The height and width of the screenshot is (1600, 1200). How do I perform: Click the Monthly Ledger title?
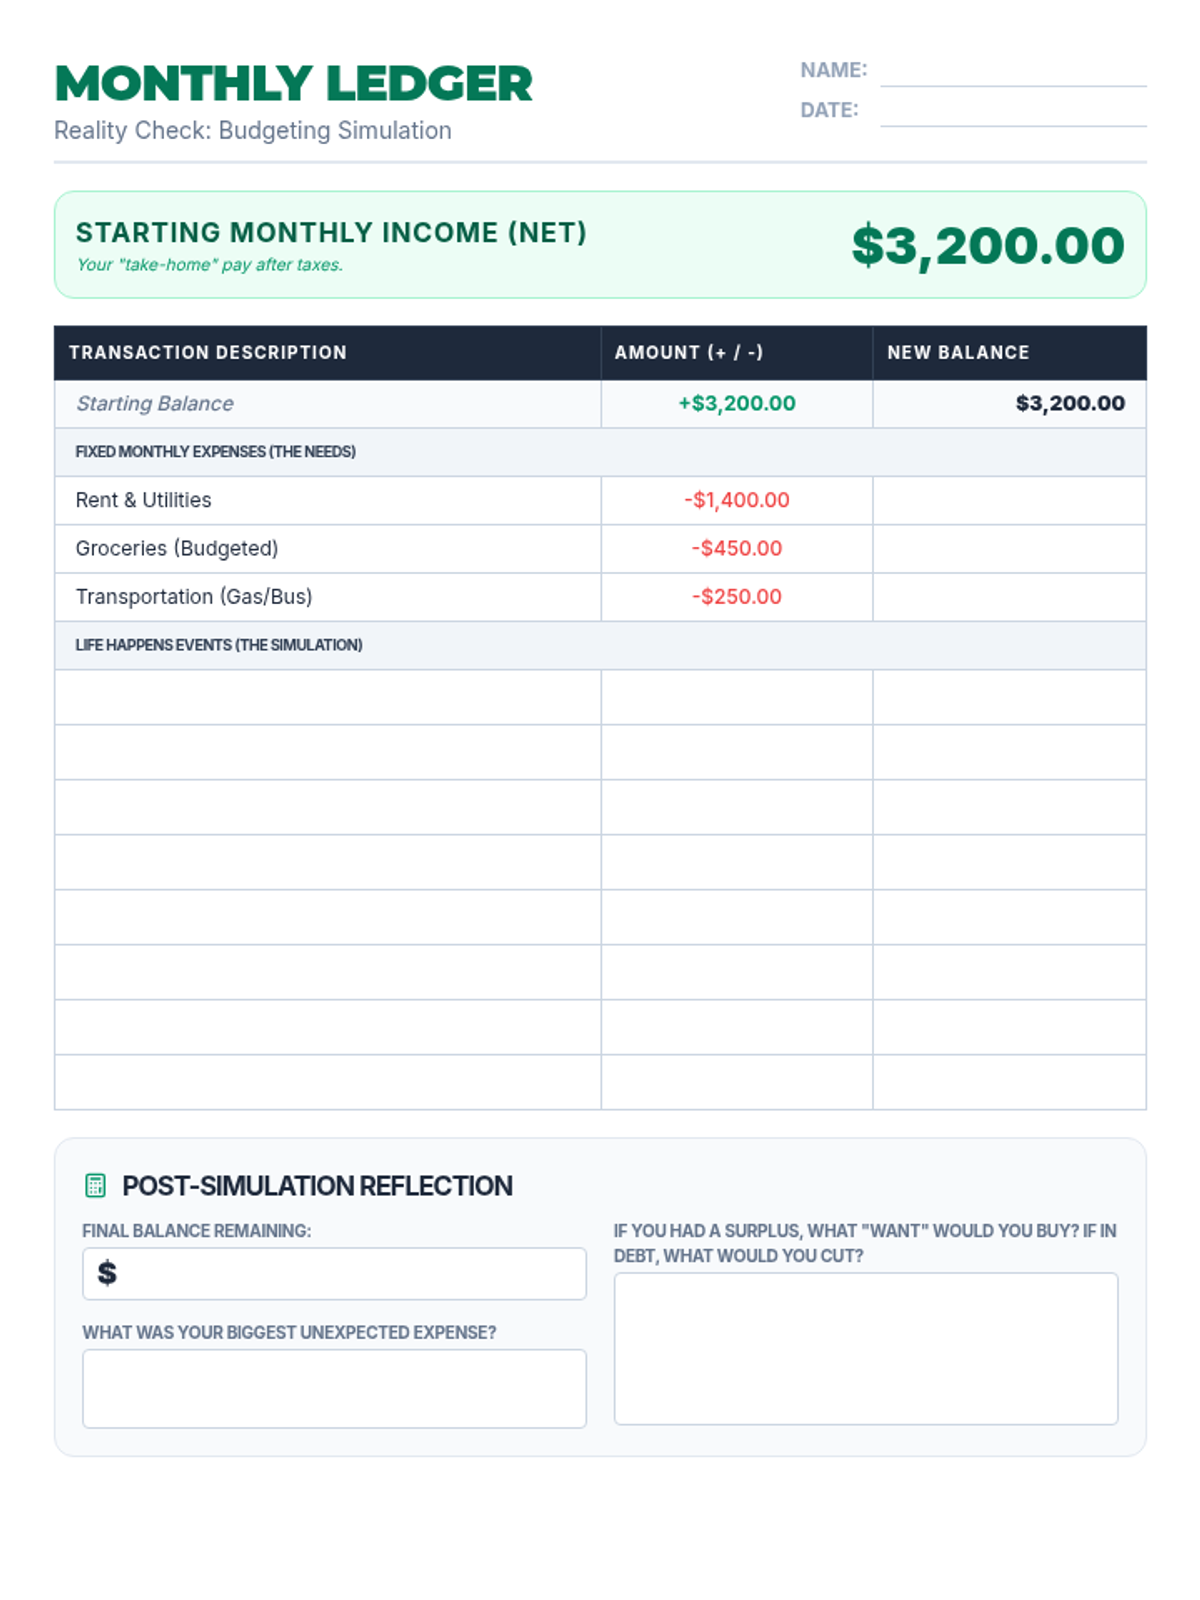pyautogui.click(x=293, y=84)
